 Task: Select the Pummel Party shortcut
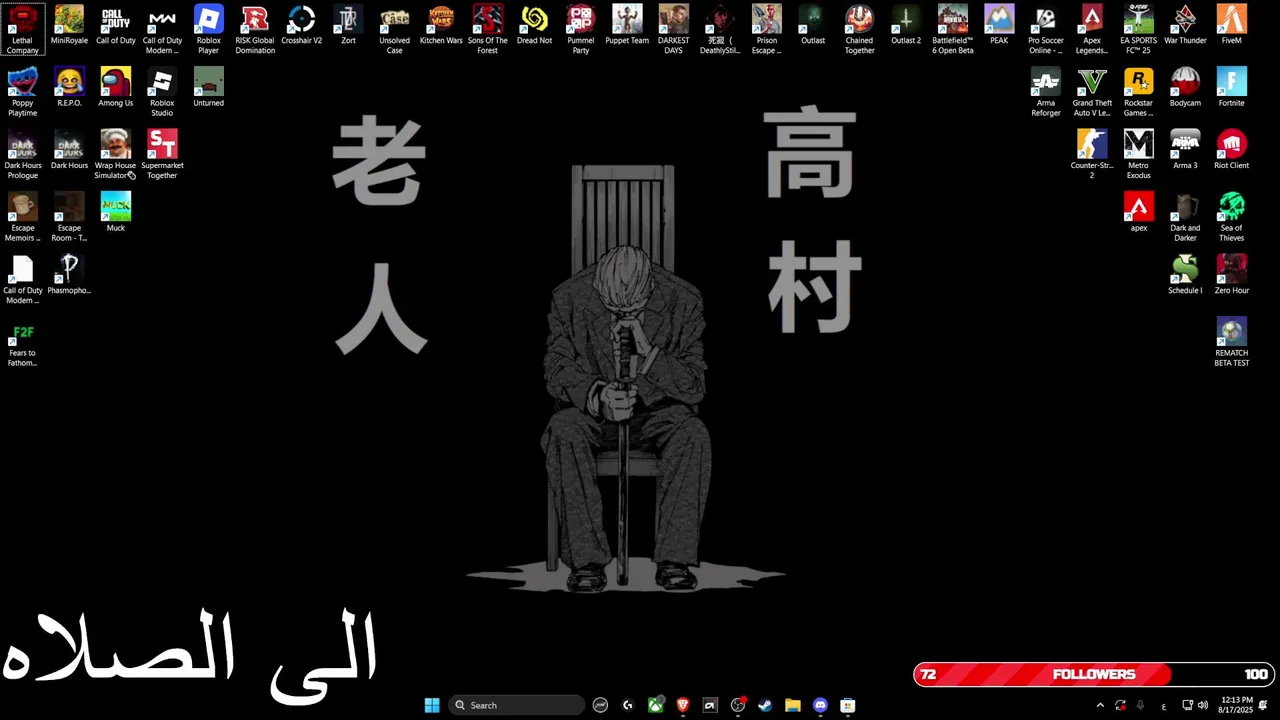click(580, 30)
